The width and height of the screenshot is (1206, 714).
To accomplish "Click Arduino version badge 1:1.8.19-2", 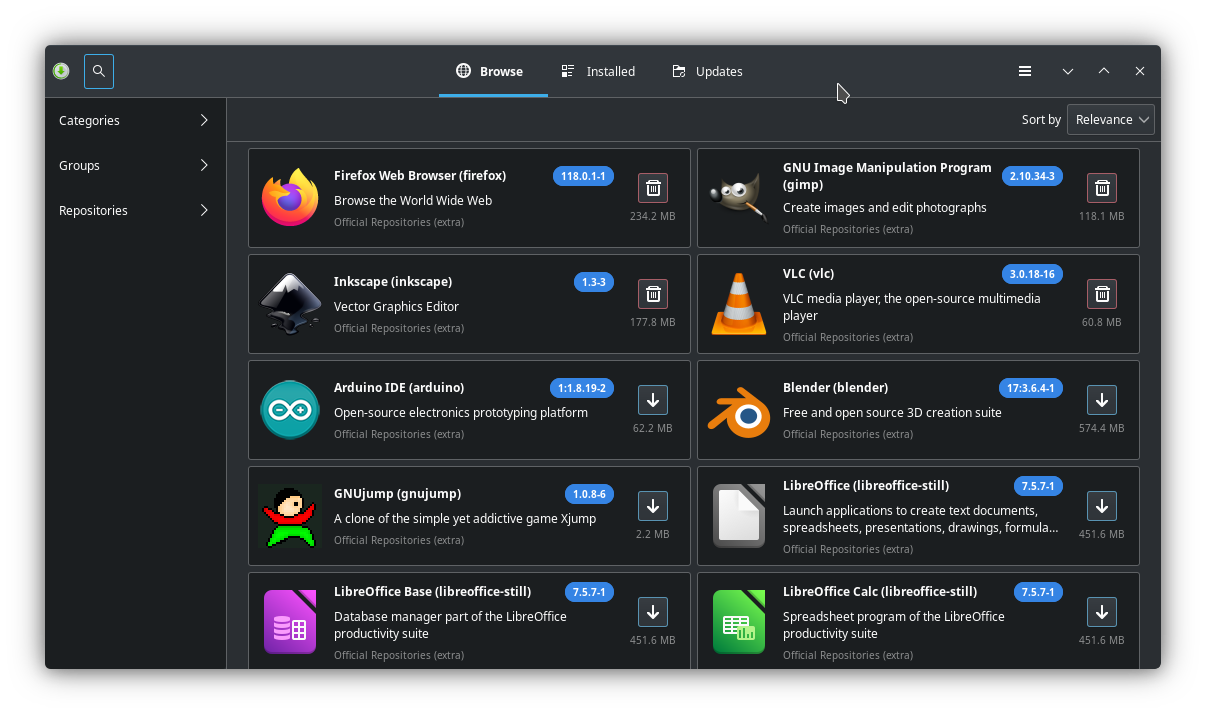I will (582, 388).
